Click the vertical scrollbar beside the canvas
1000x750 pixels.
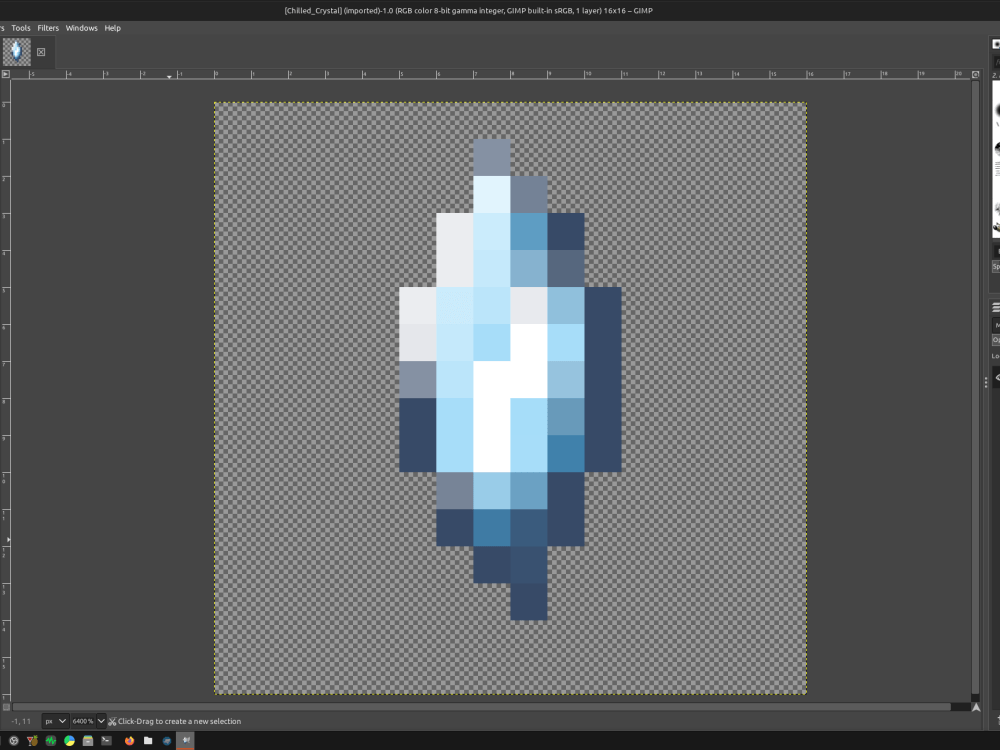978,400
